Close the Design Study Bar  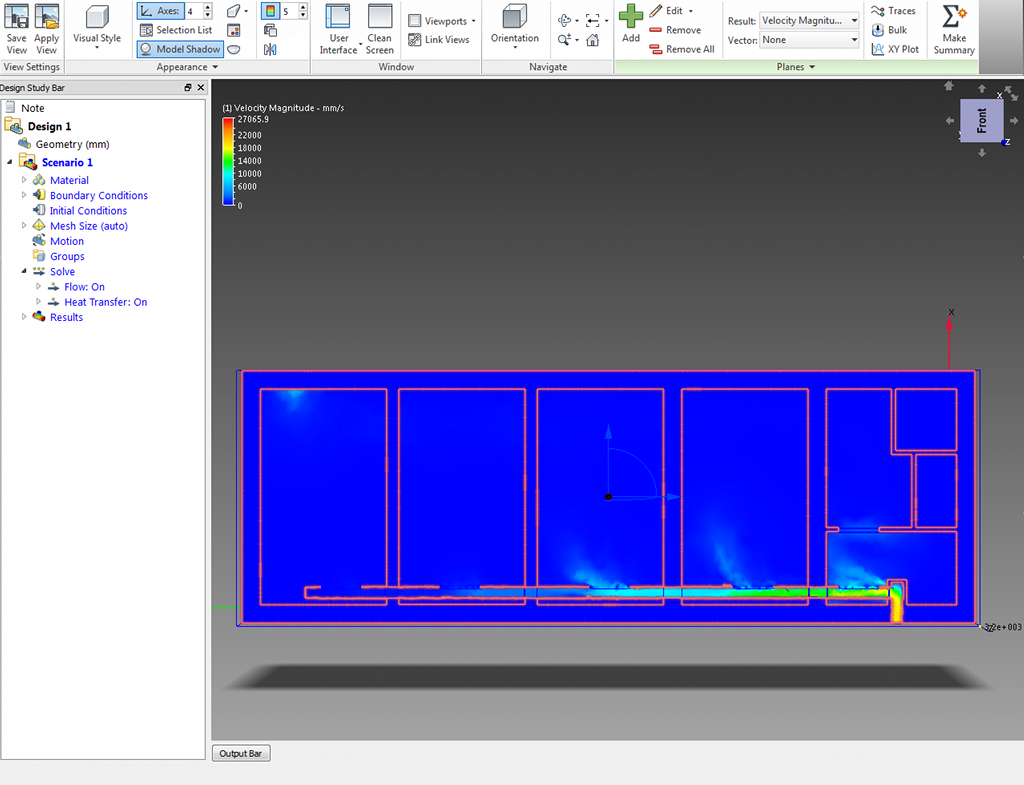coord(200,88)
